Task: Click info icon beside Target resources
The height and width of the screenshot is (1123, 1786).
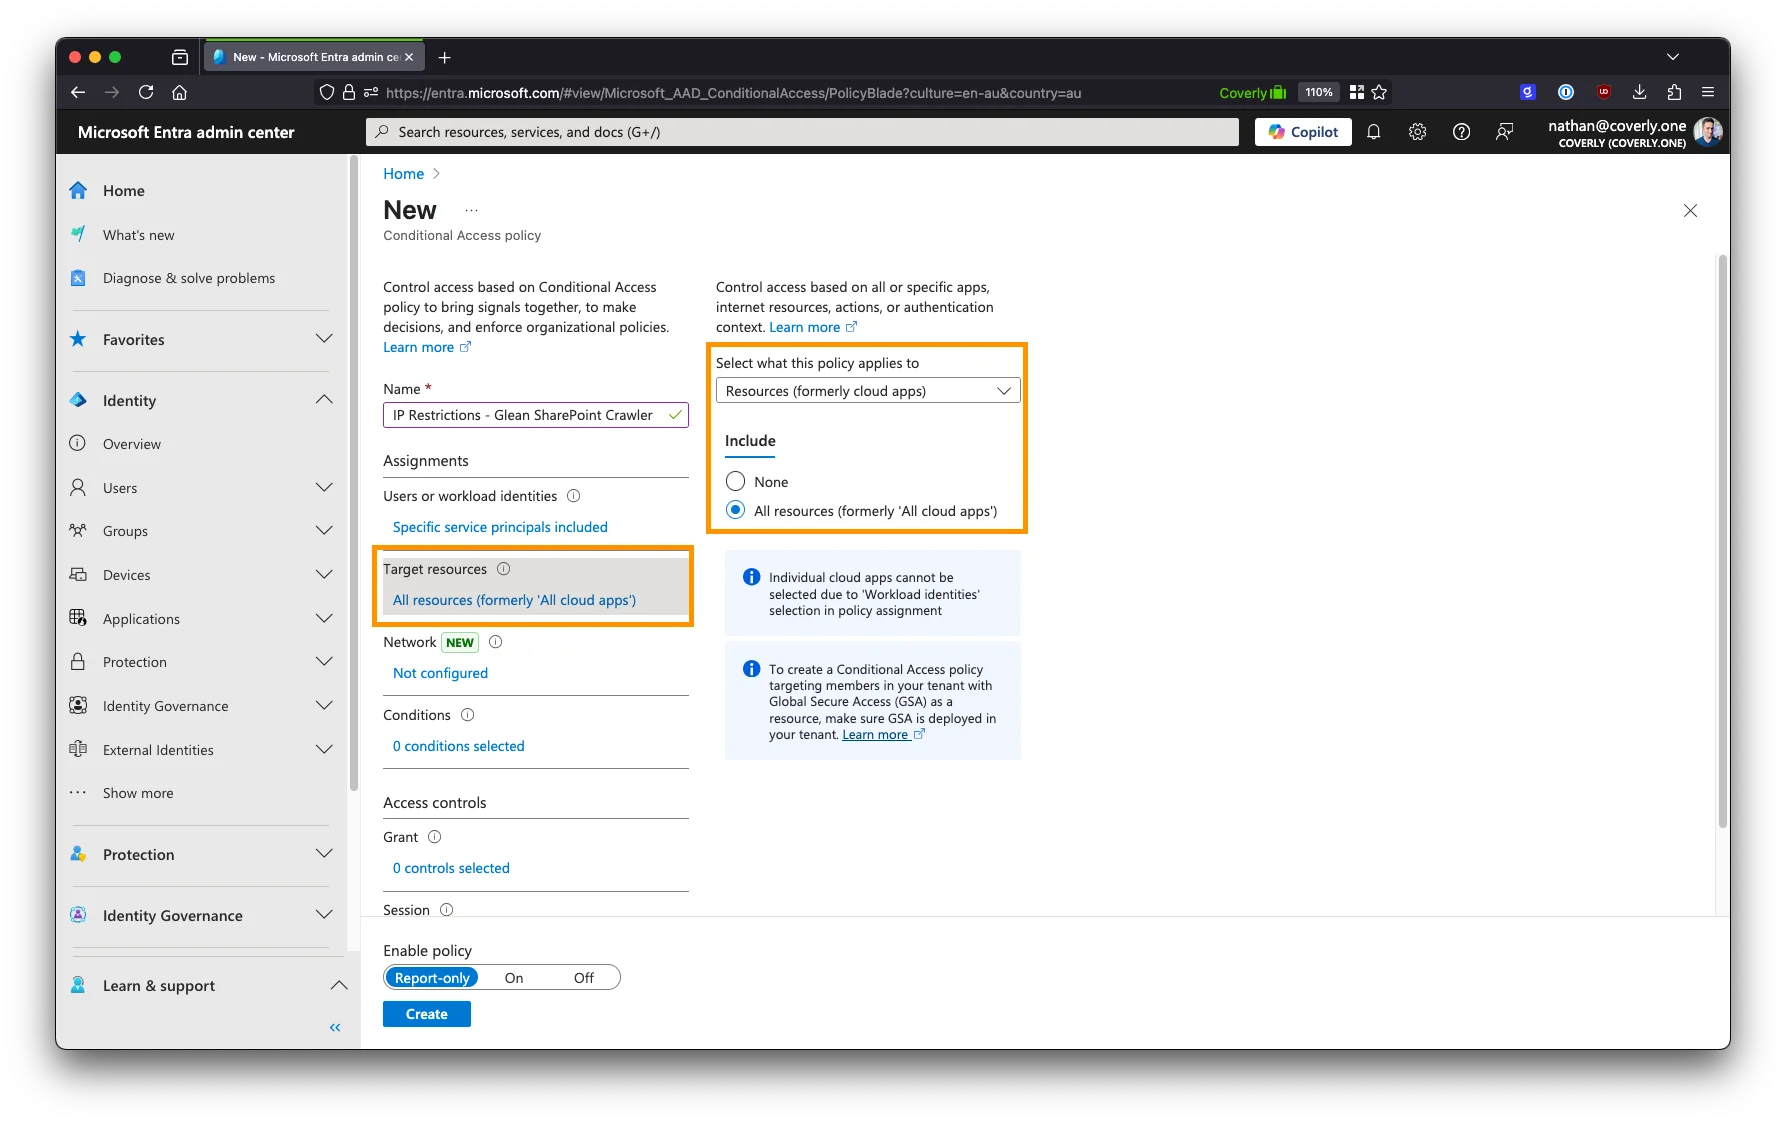Action: (504, 569)
